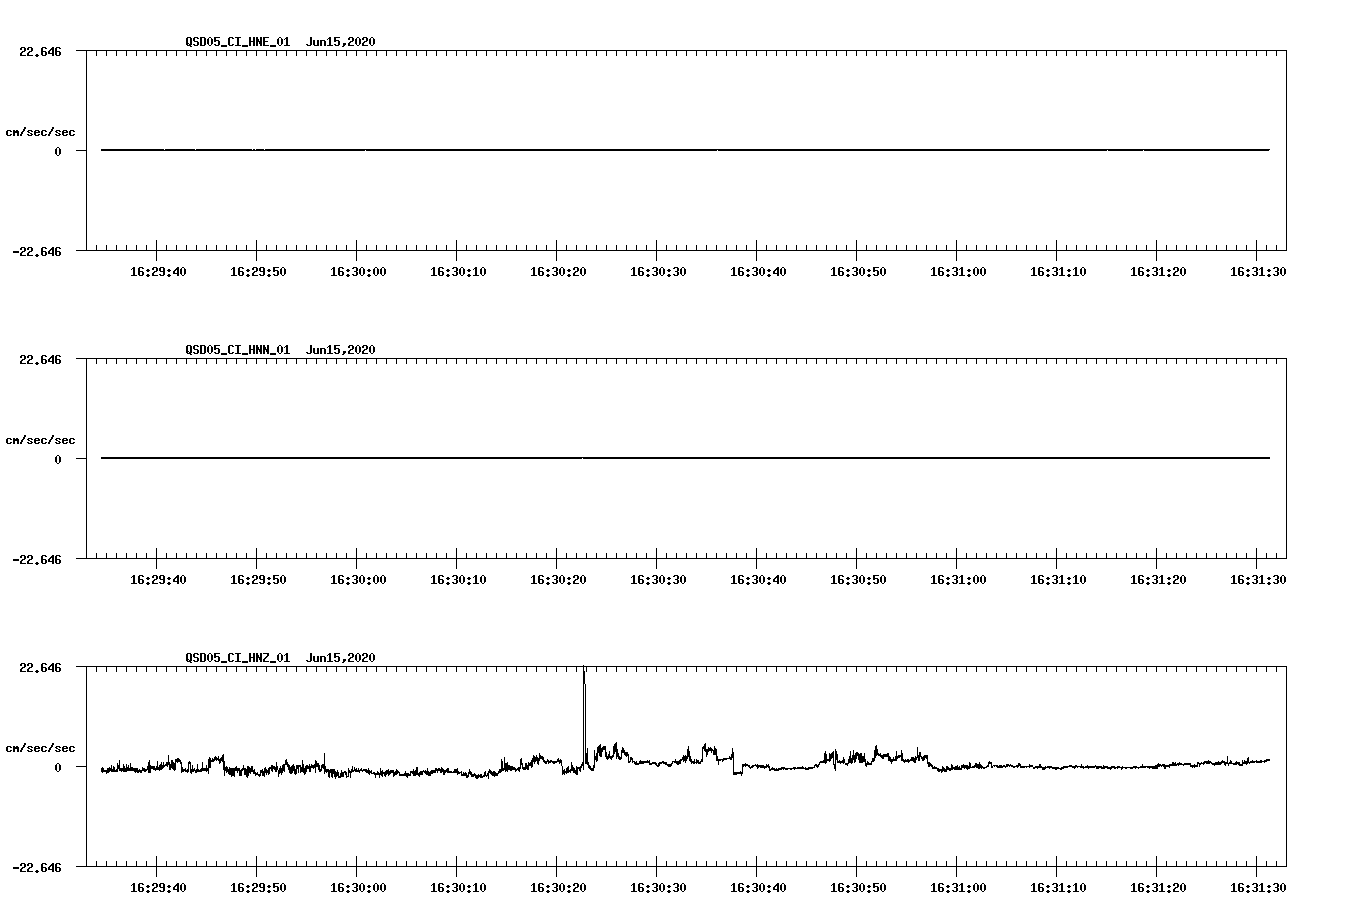This screenshot has width=1358, height=924.
Task: Click the zero label on HNE y-axis
Action: coord(58,152)
